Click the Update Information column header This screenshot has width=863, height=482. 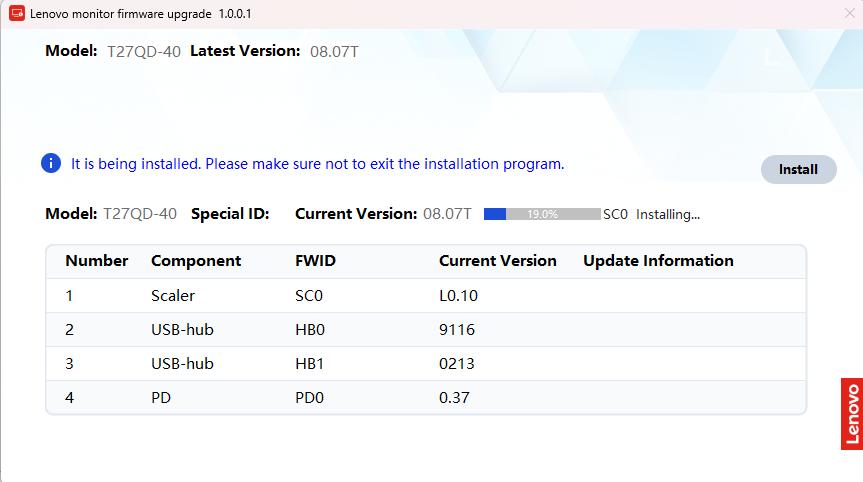pos(658,261)
